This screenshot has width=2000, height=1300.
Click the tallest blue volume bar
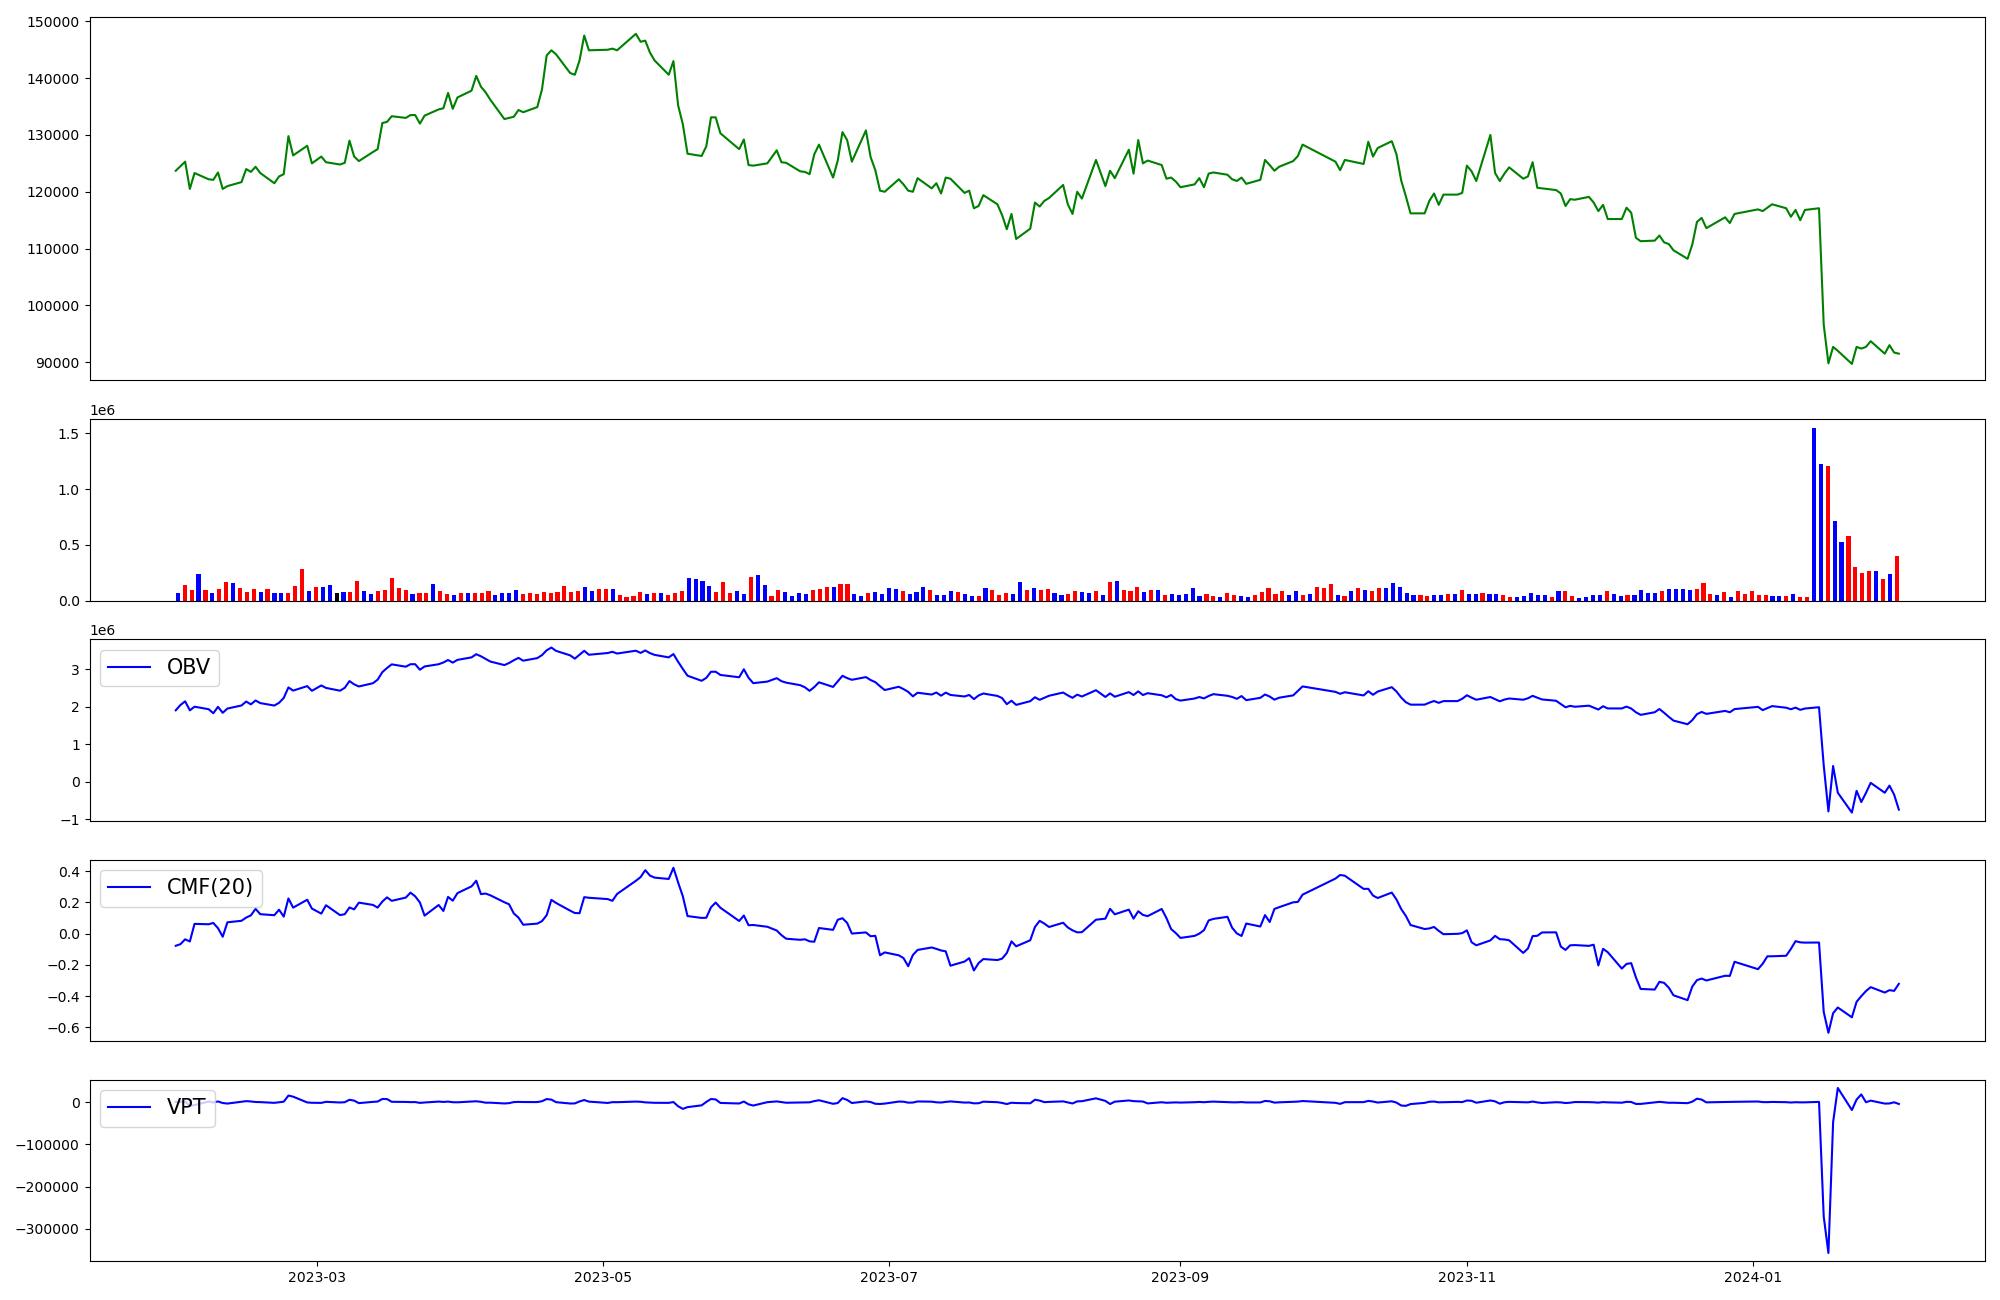coord(1814,515)
